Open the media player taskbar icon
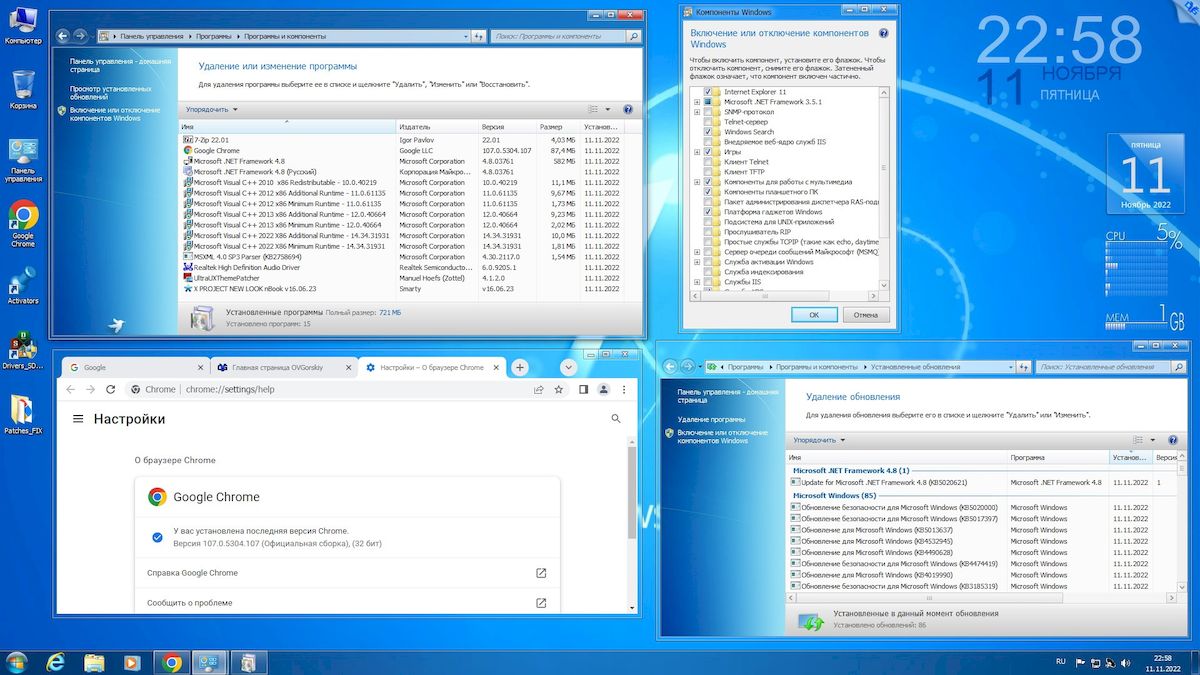This screenshot has width=1200, height=675. (132, 661)
